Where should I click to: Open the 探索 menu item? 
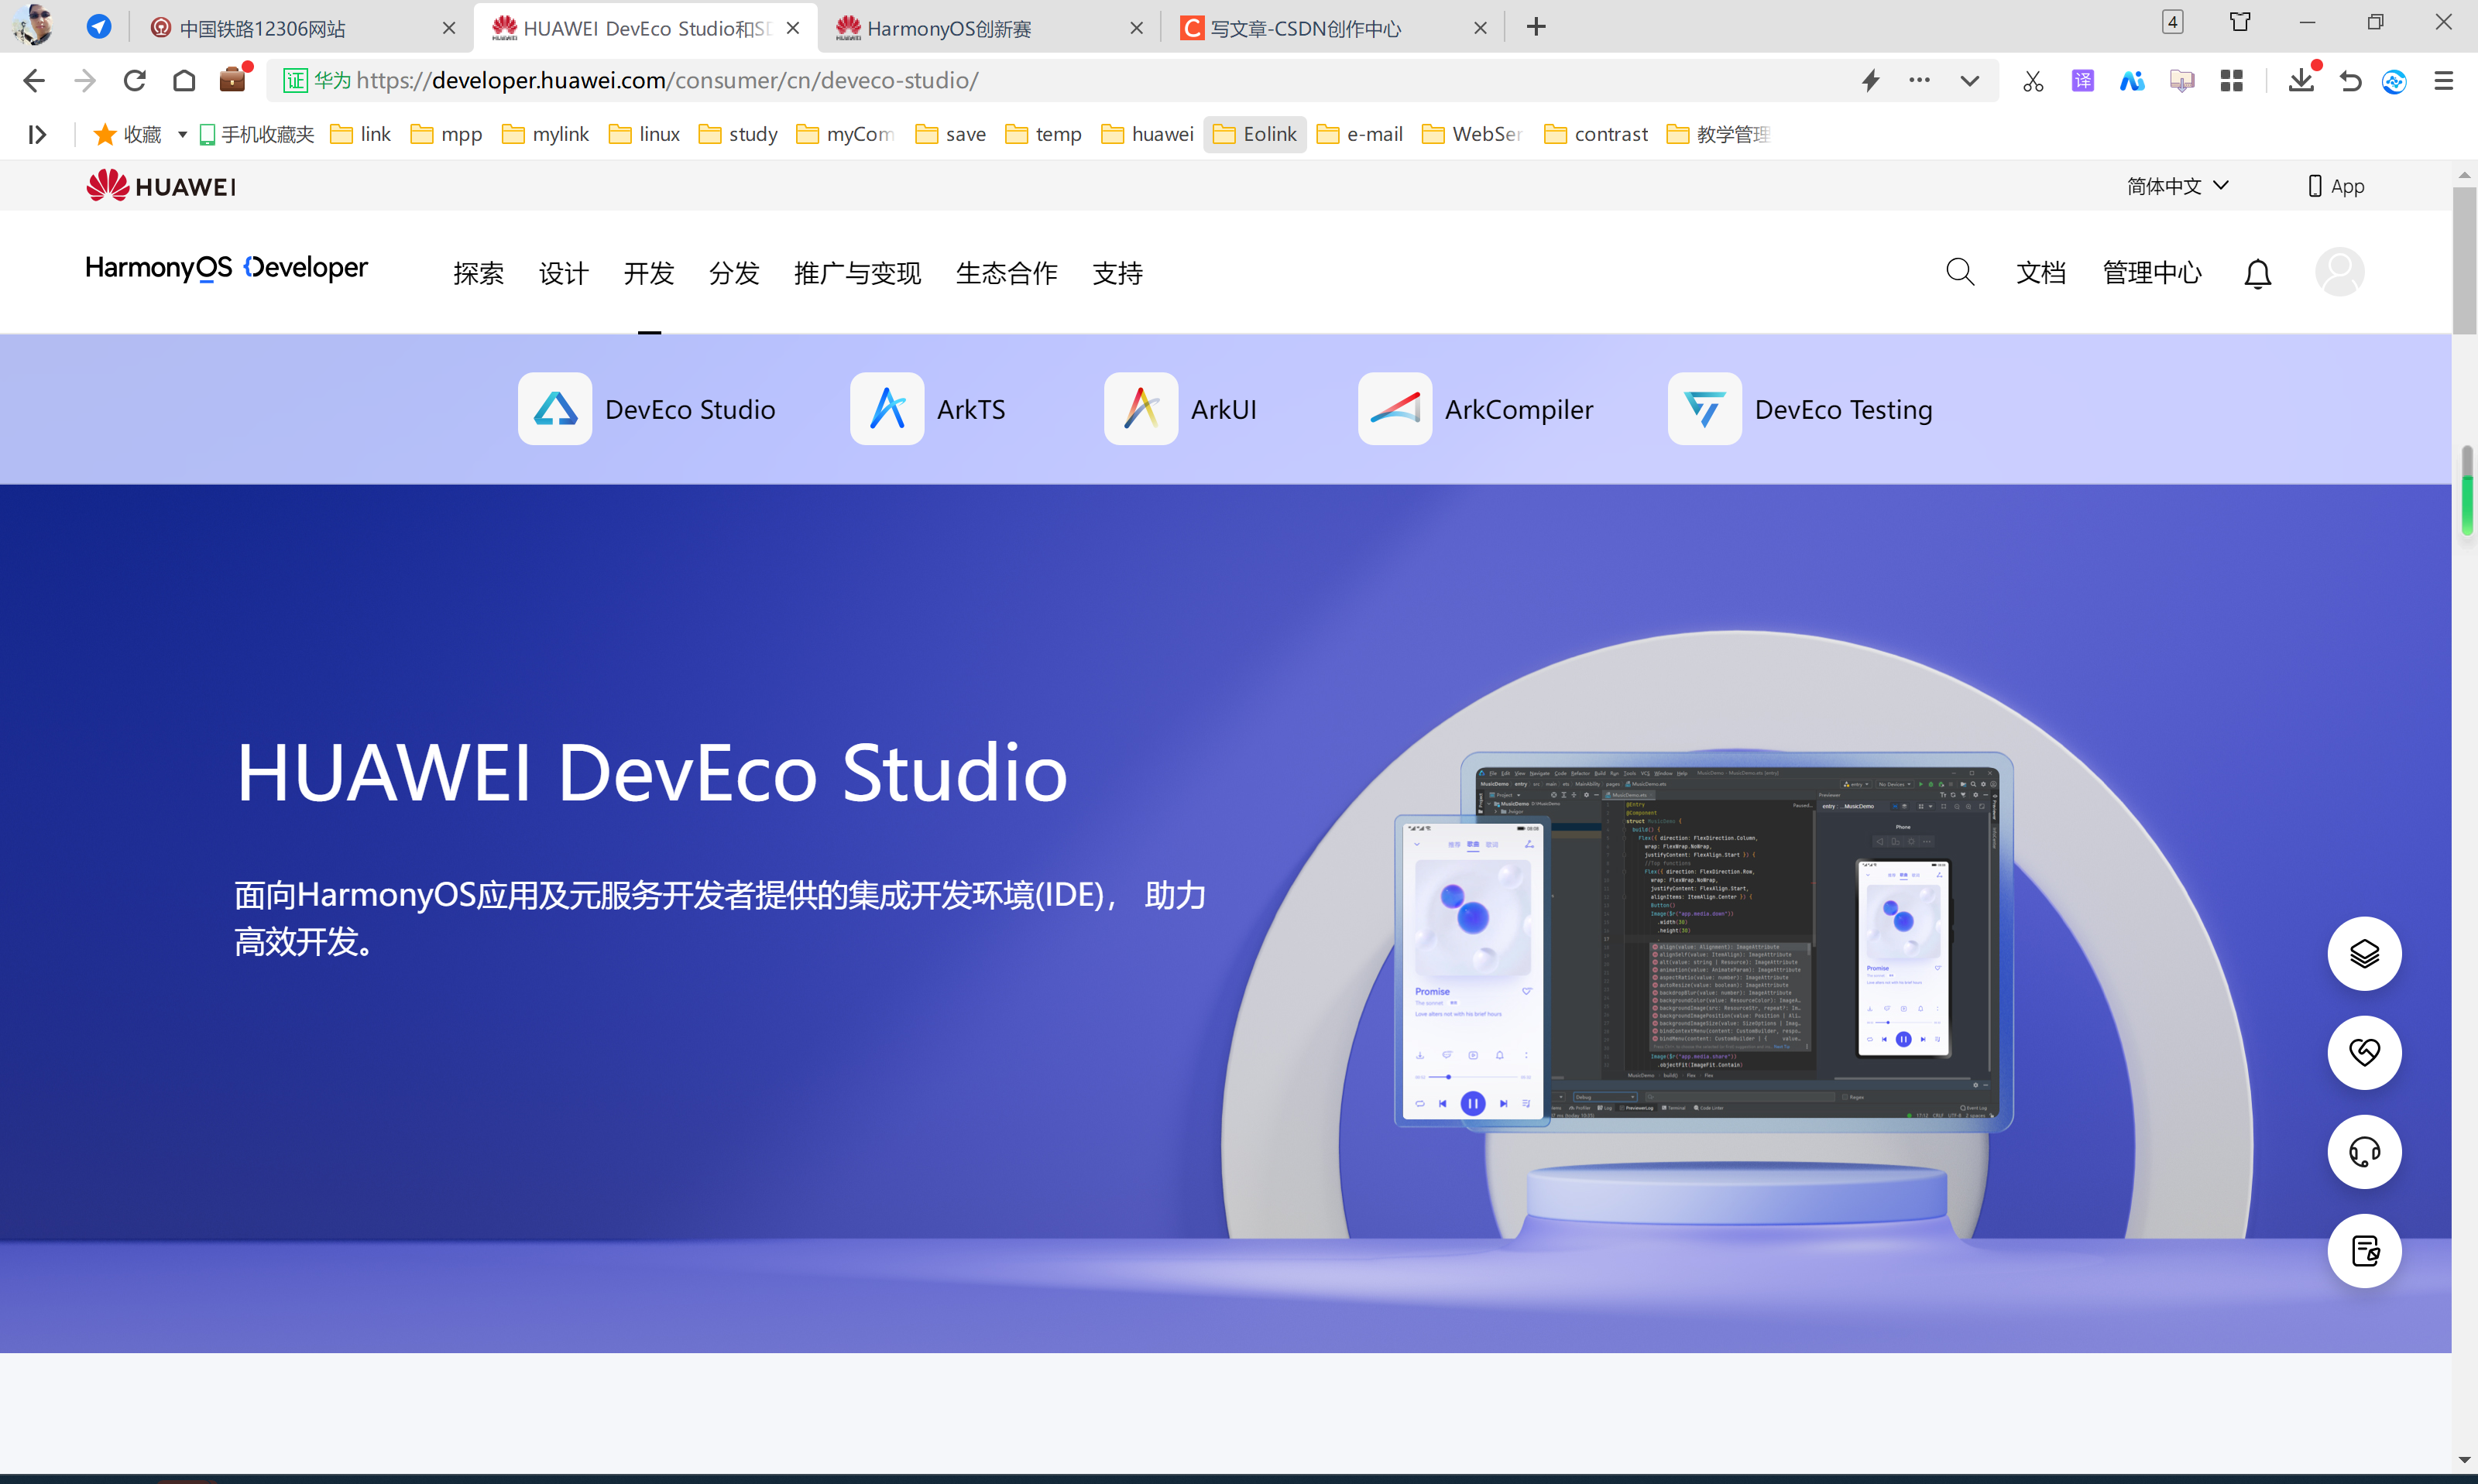[480, 272]
